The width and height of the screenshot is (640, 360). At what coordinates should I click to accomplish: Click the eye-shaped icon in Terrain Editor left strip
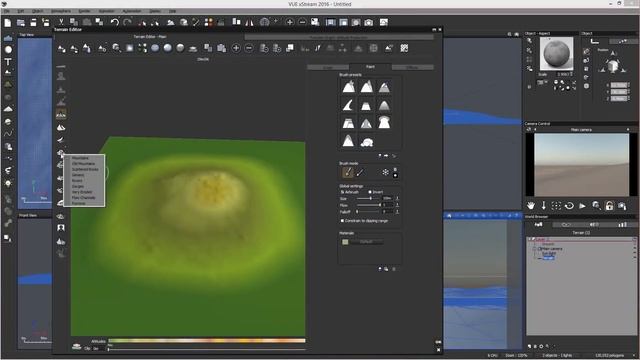tap(61, 216)
